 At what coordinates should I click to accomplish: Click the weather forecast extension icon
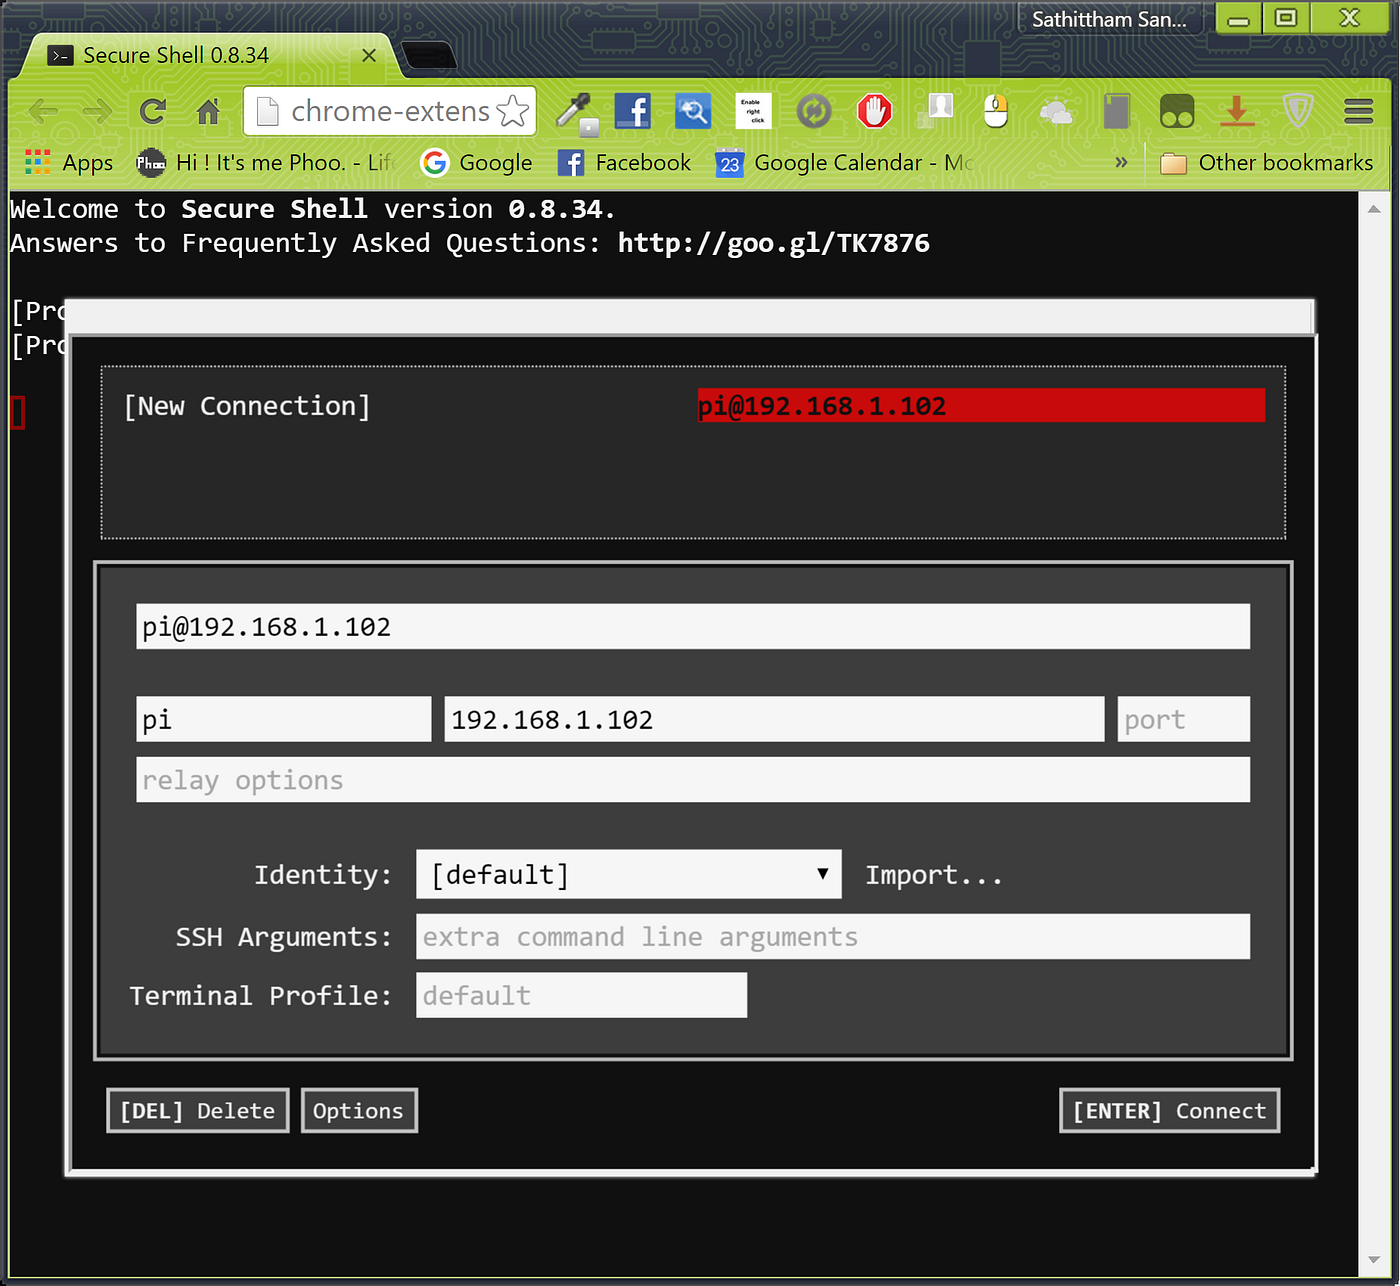click(x=1057, y=111)
